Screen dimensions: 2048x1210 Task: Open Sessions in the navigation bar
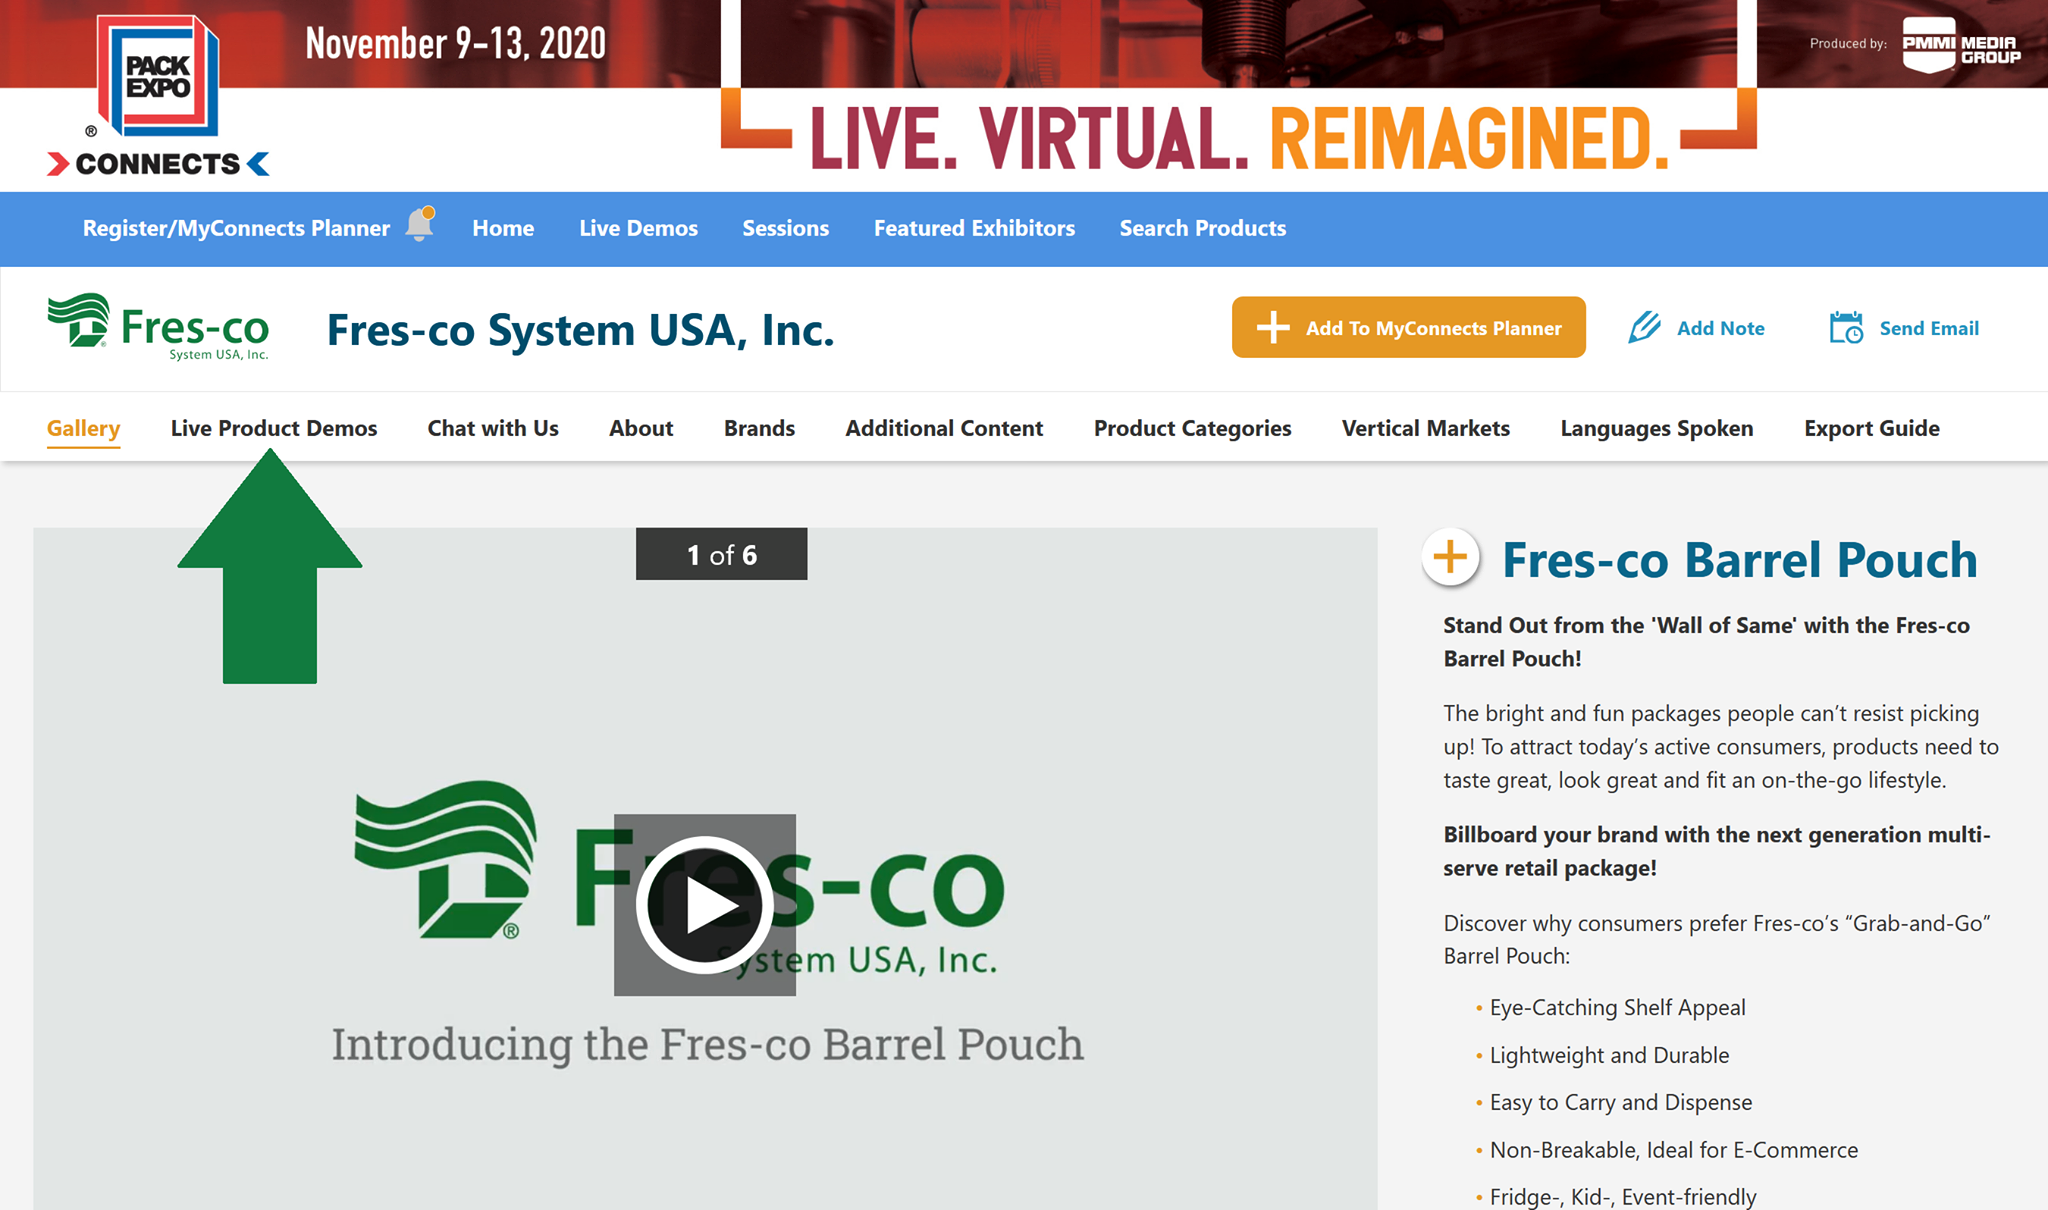(785, 228)
